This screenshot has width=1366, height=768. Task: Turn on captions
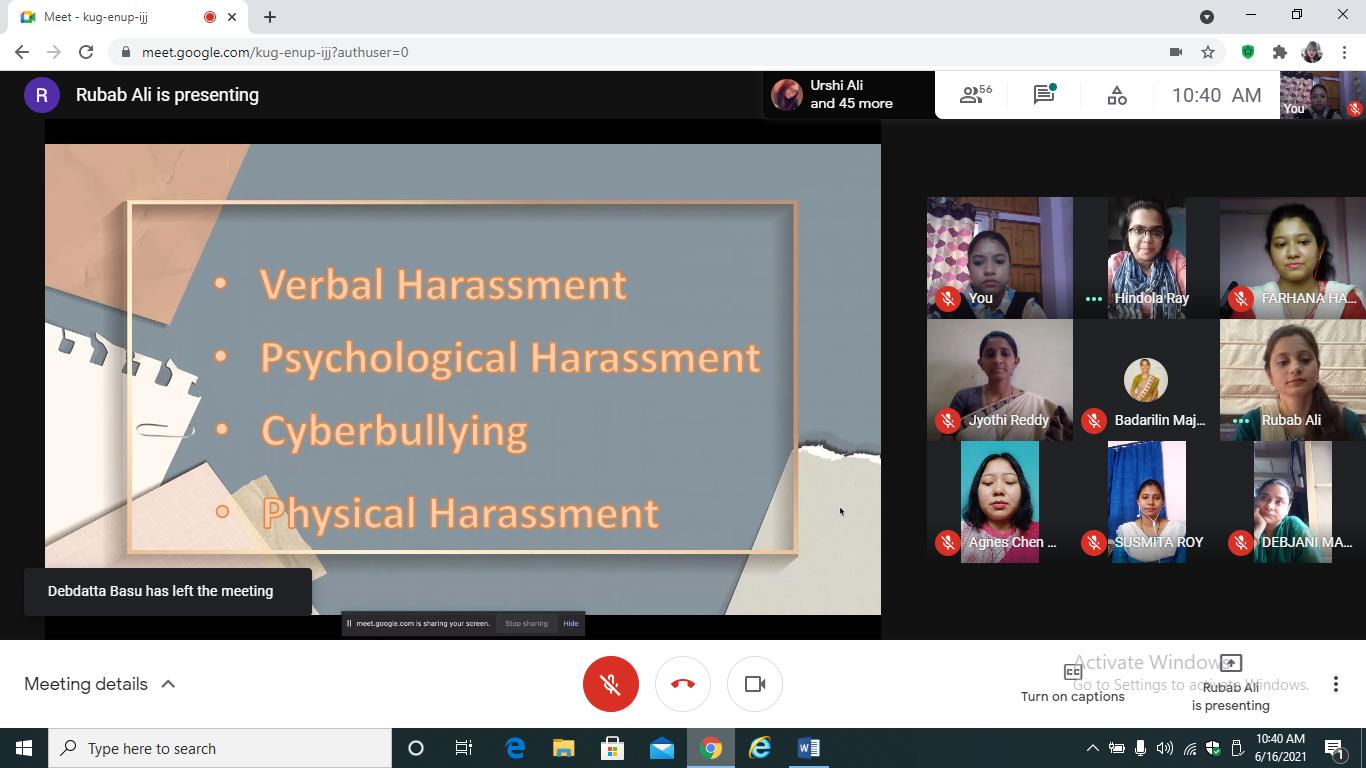[1072, 683]
